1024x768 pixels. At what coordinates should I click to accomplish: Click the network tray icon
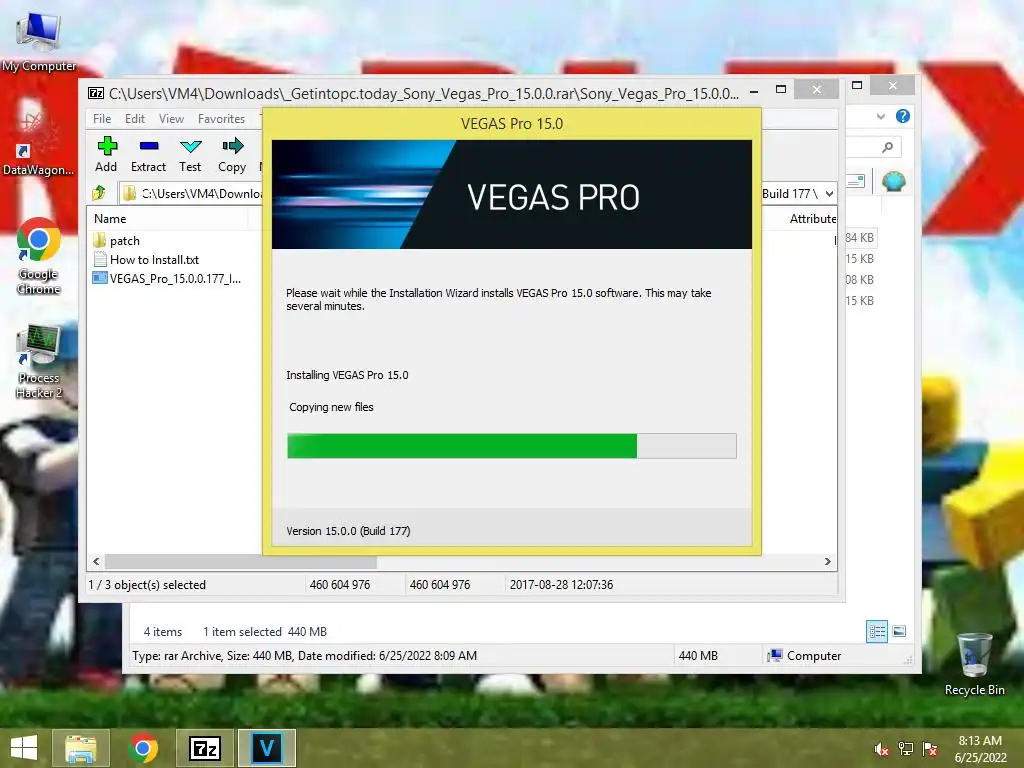click(906, 749)
